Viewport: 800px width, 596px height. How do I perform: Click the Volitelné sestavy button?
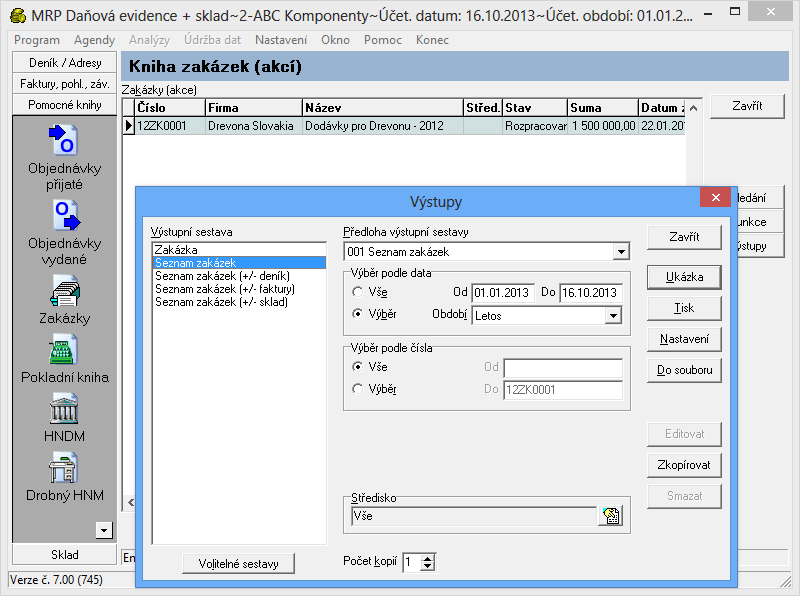point(239,563)
